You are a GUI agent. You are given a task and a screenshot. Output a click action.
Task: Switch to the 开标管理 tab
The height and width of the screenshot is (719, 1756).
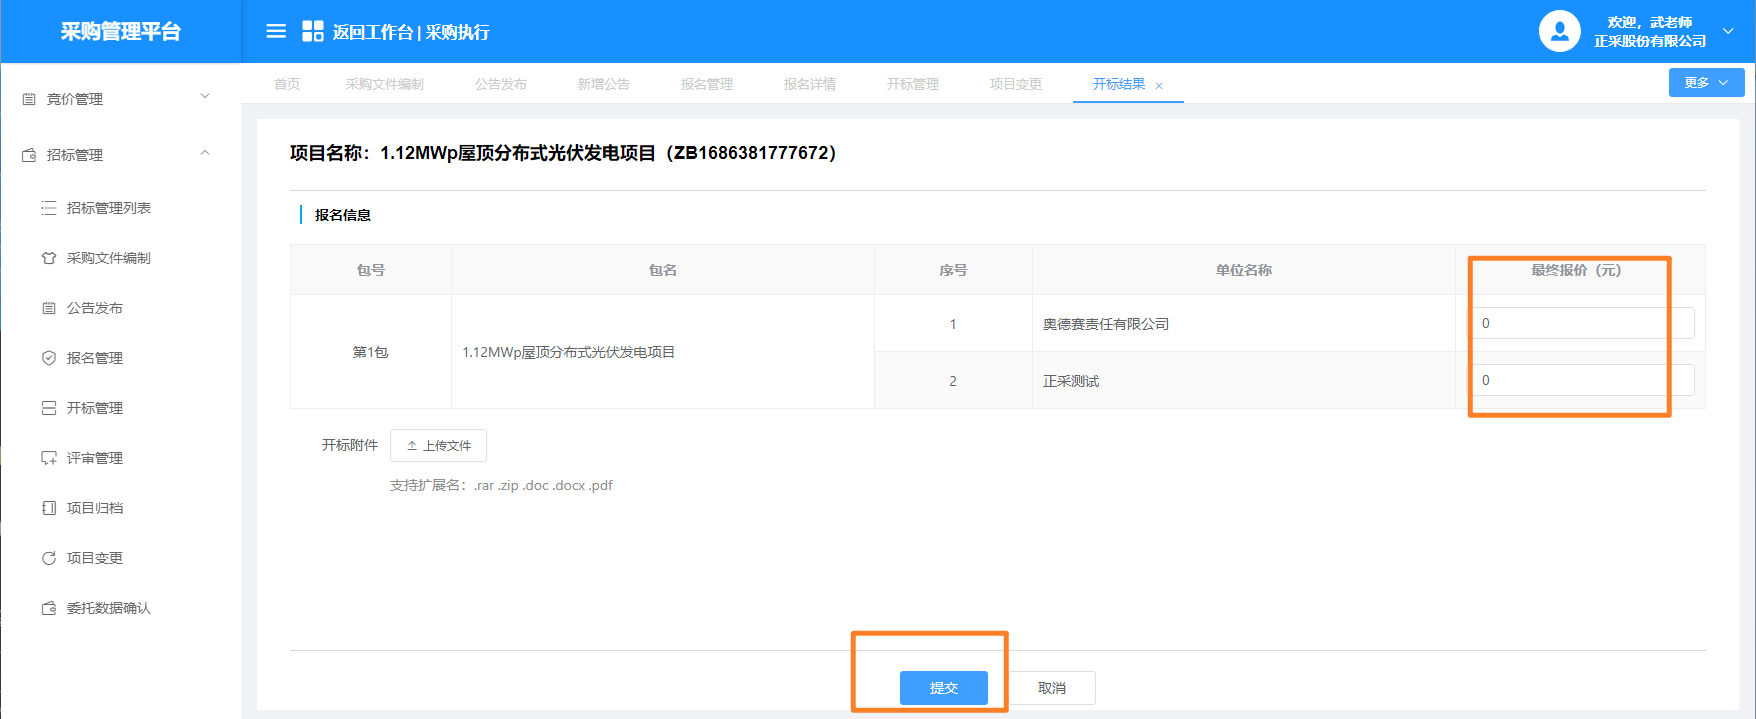coord(912,84)
